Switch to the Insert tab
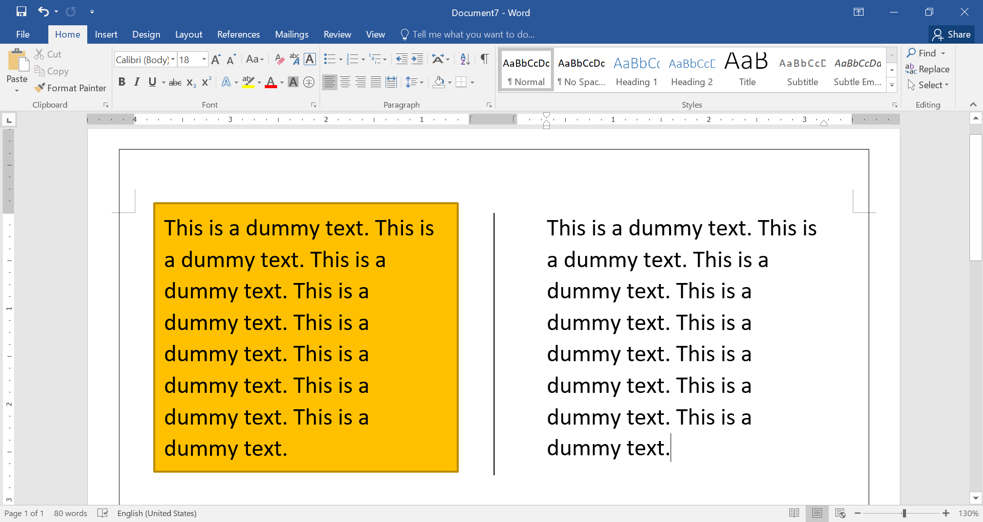Viewport: 983px width, 522px height. point(106,34)
